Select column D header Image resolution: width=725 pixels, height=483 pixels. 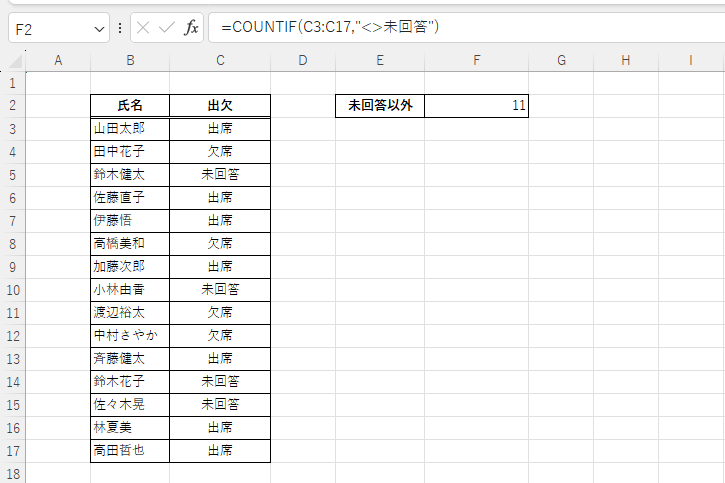click(303, 60)
